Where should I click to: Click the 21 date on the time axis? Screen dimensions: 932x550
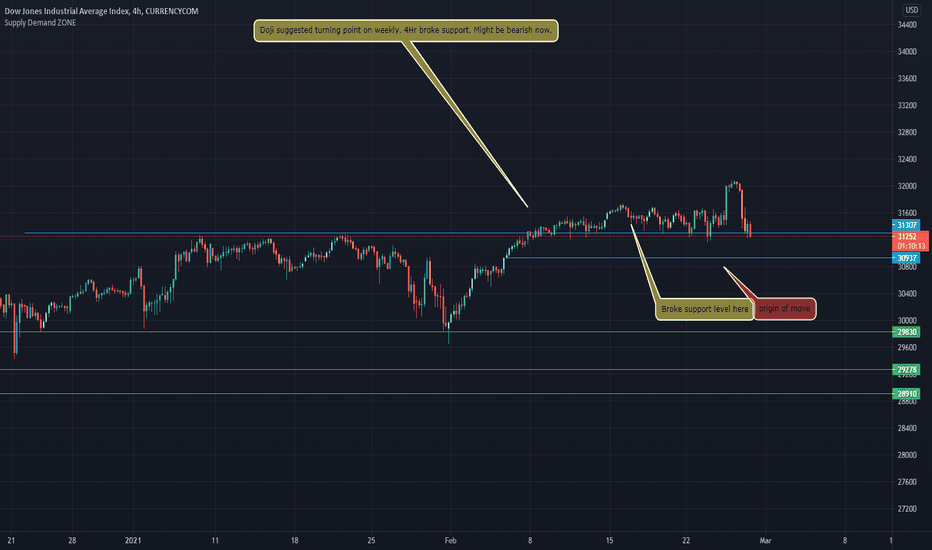(x=11, y=540)
